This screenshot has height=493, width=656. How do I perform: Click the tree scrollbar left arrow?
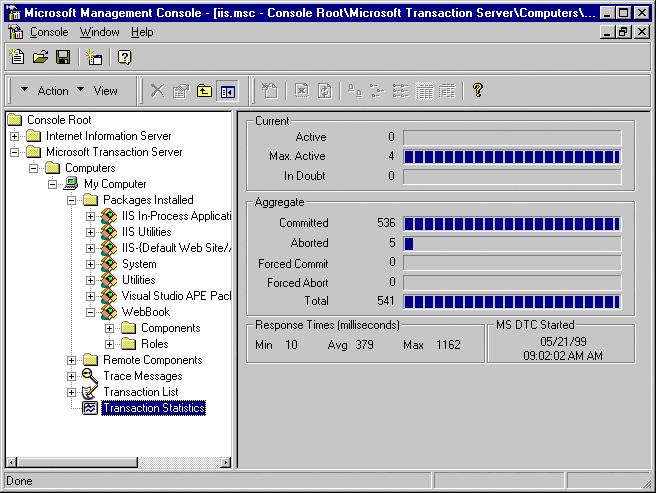coord(11,462)
